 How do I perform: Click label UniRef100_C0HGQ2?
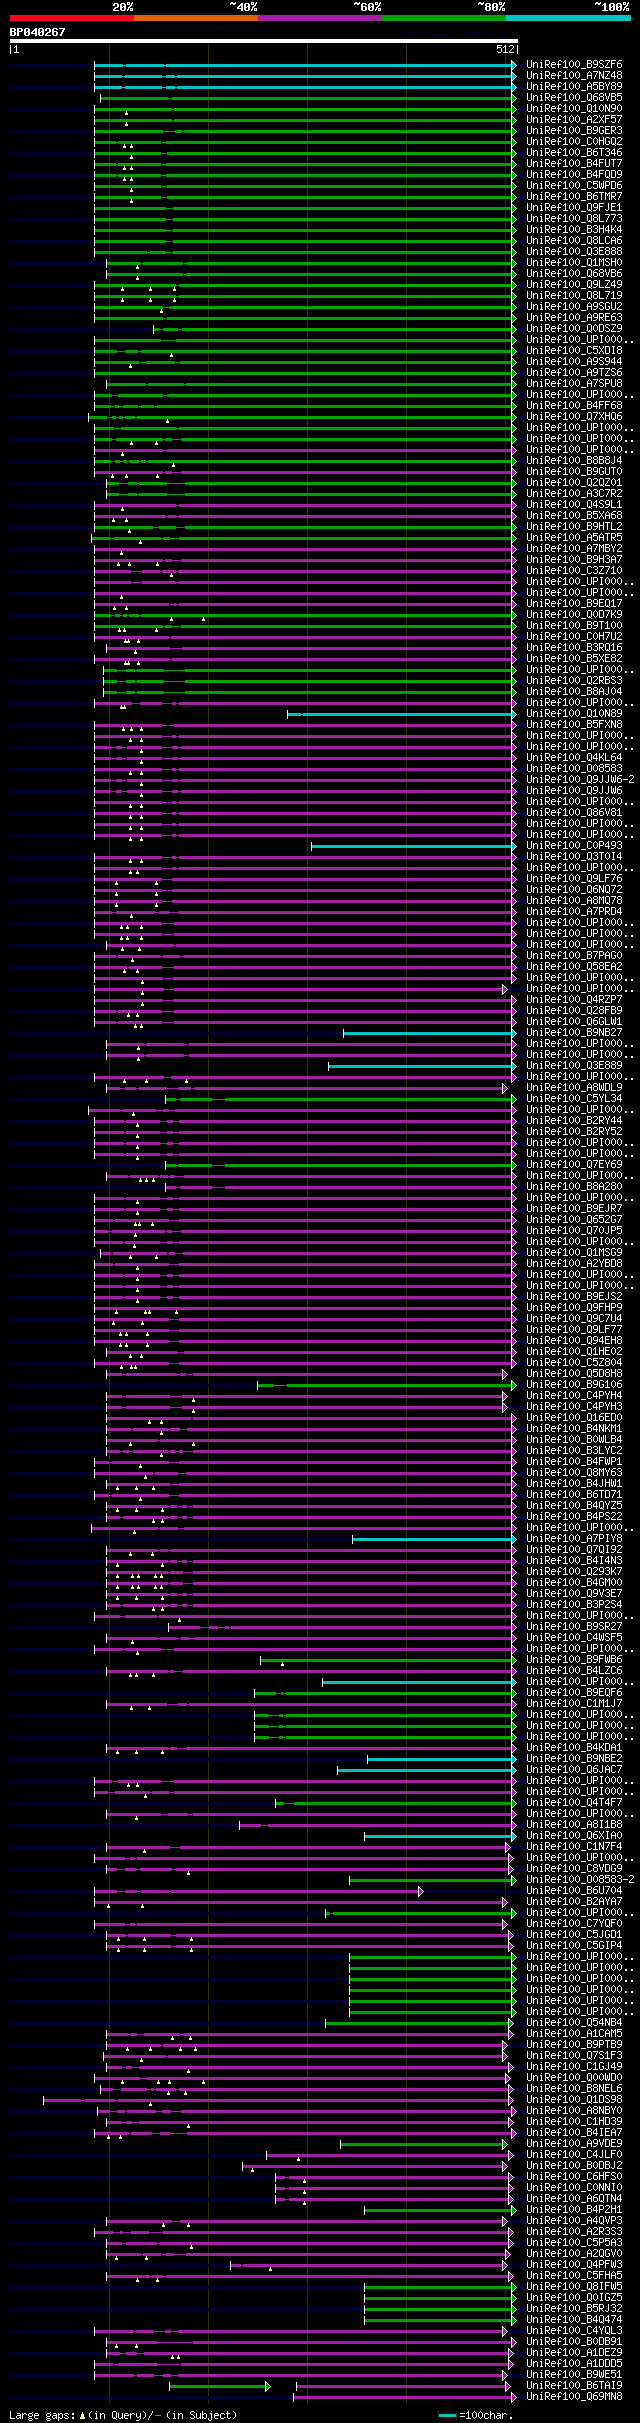tap(574, 142)
